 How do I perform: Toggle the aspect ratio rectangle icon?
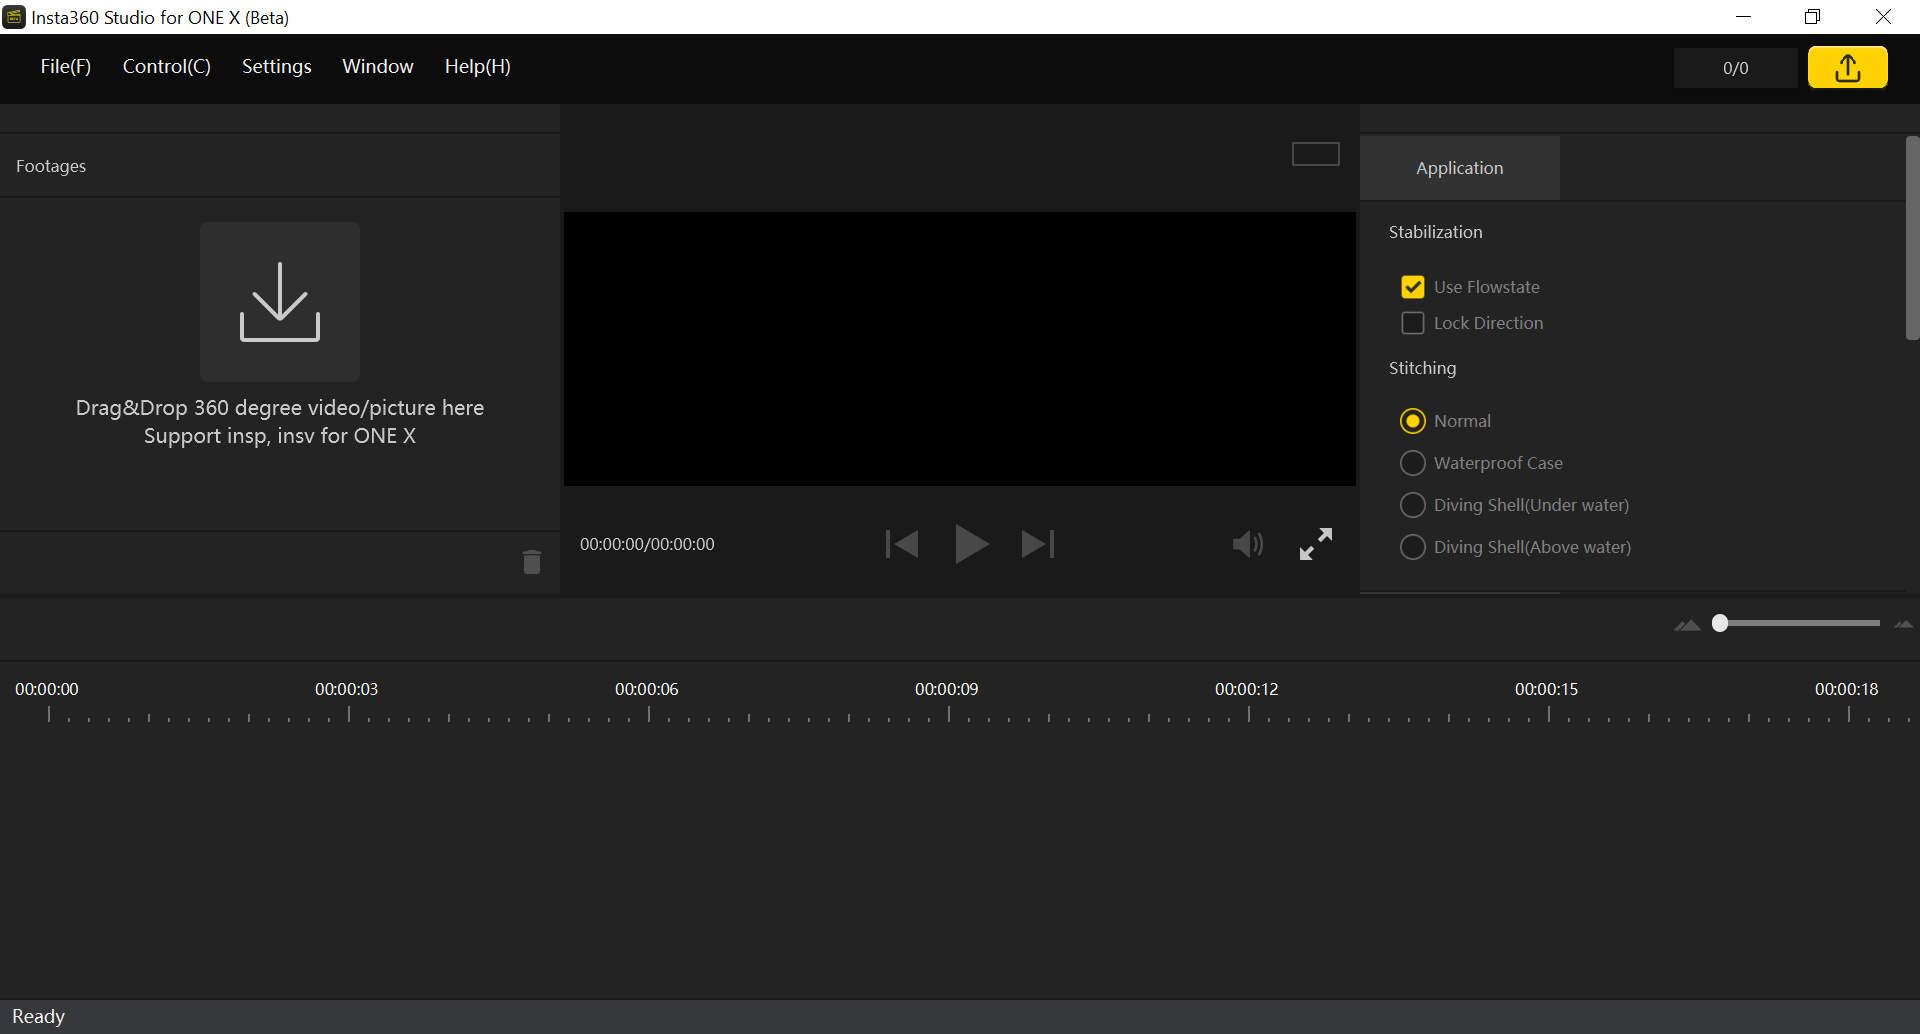coord(1316,154)
